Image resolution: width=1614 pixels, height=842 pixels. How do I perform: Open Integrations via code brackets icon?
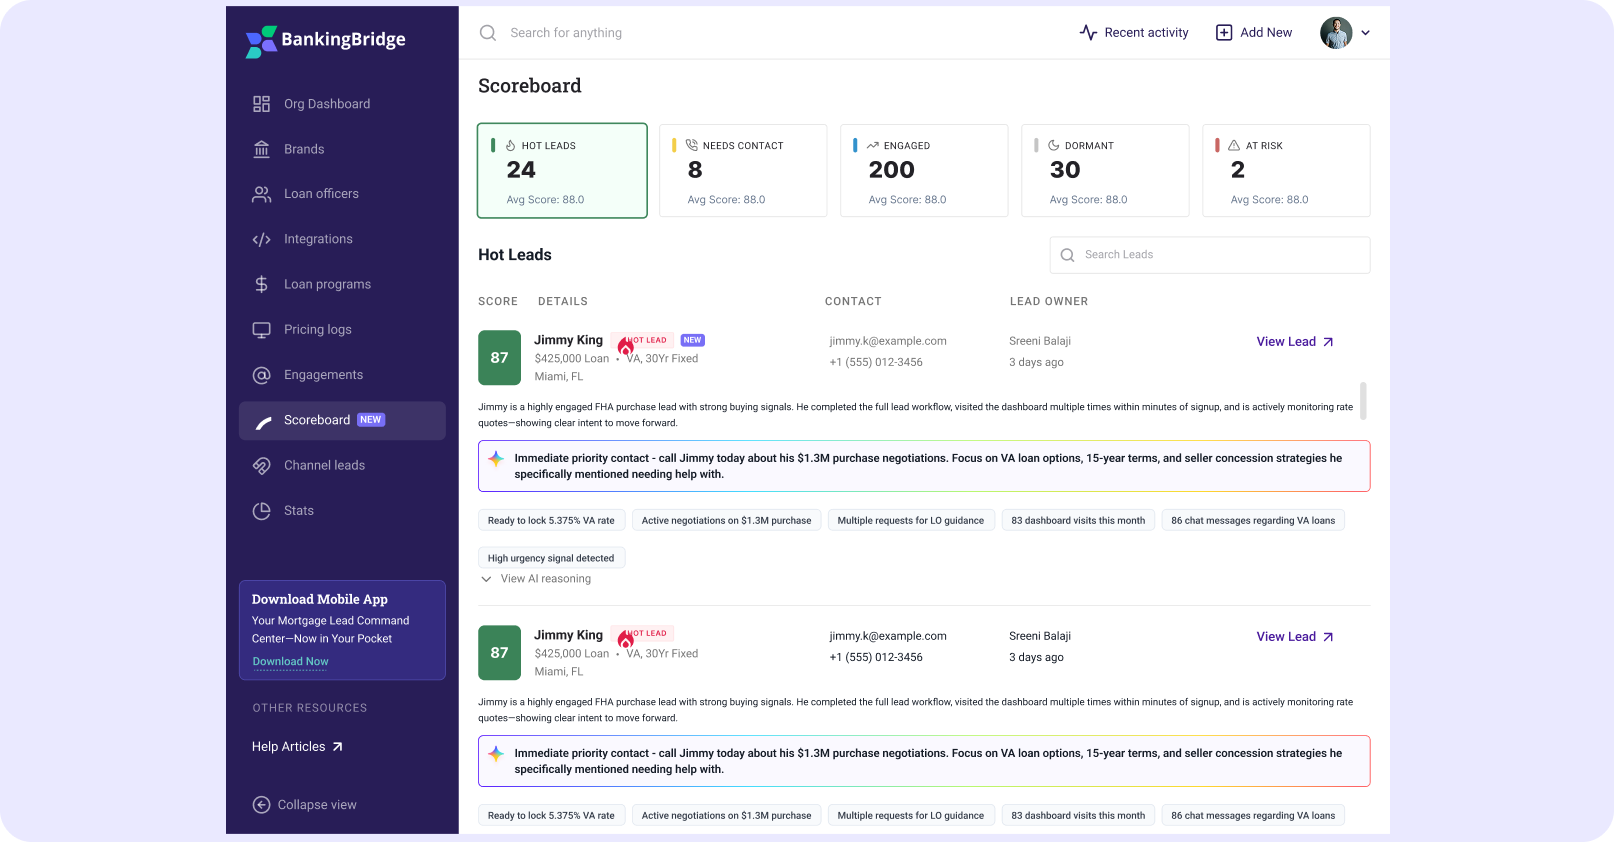[x=261, y=239]
